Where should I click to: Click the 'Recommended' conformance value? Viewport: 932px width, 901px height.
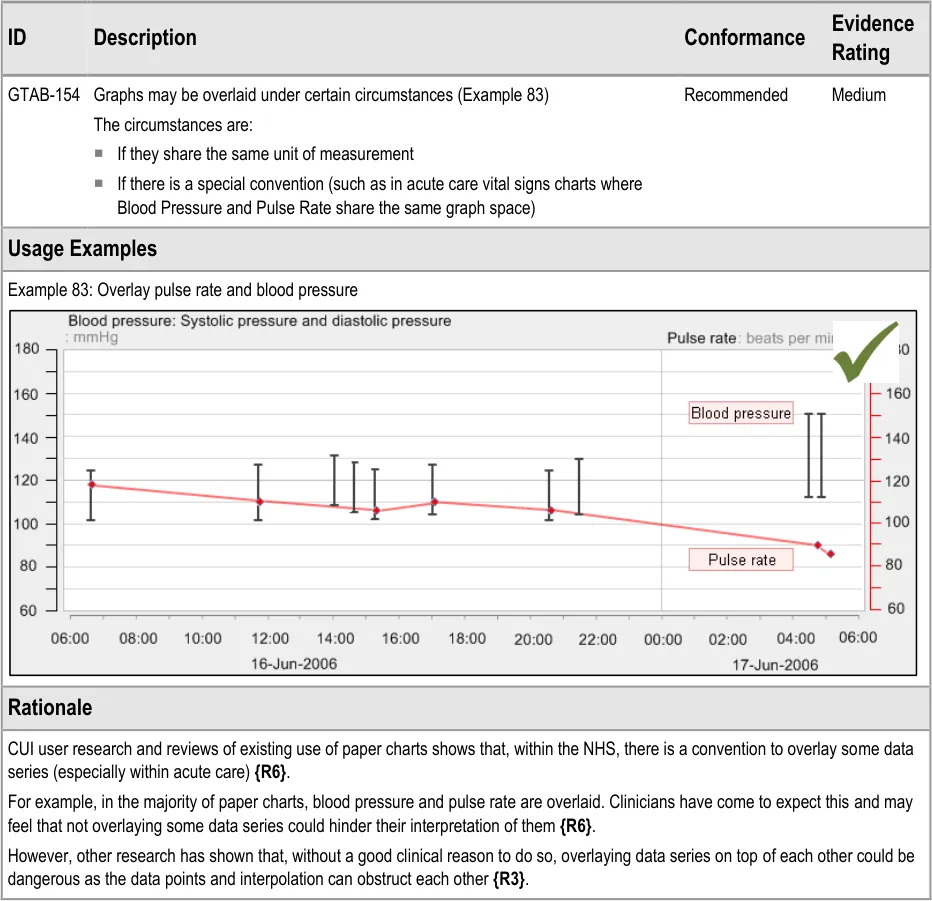[735, 95]
